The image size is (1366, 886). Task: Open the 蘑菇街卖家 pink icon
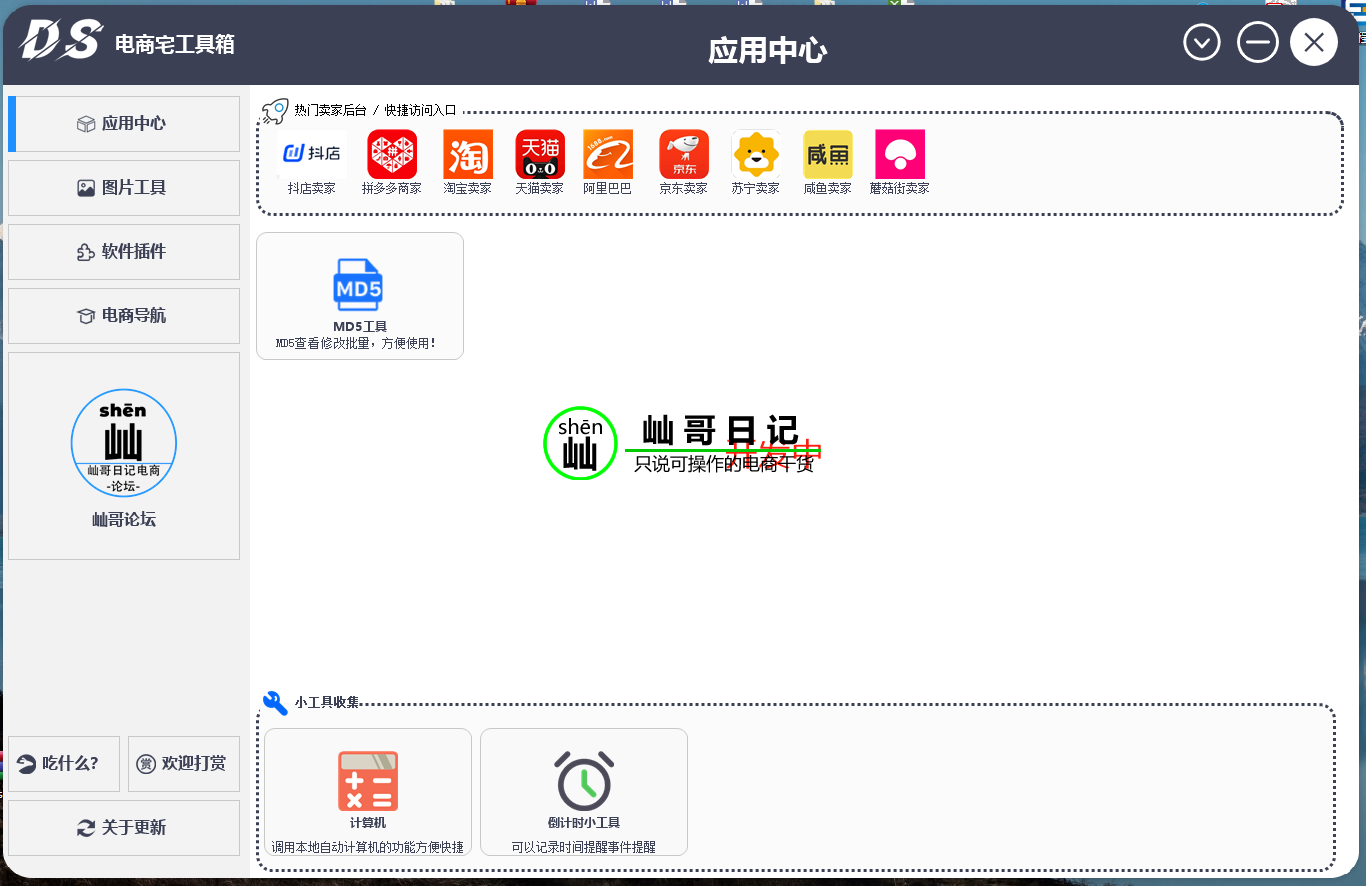[900, 154]
